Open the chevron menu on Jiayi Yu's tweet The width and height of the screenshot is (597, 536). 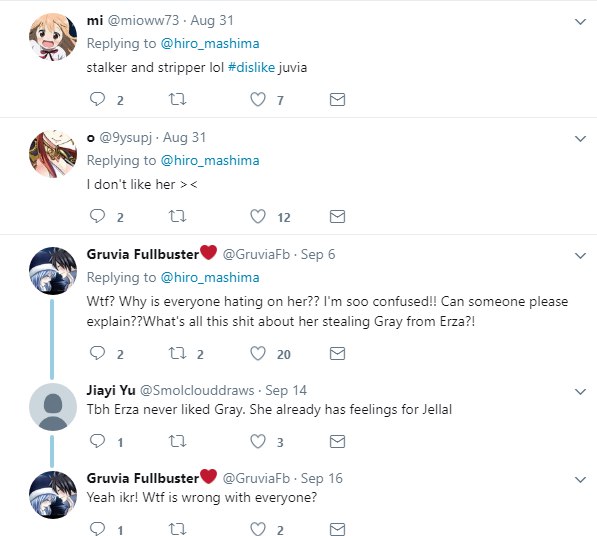pos(580,391)
